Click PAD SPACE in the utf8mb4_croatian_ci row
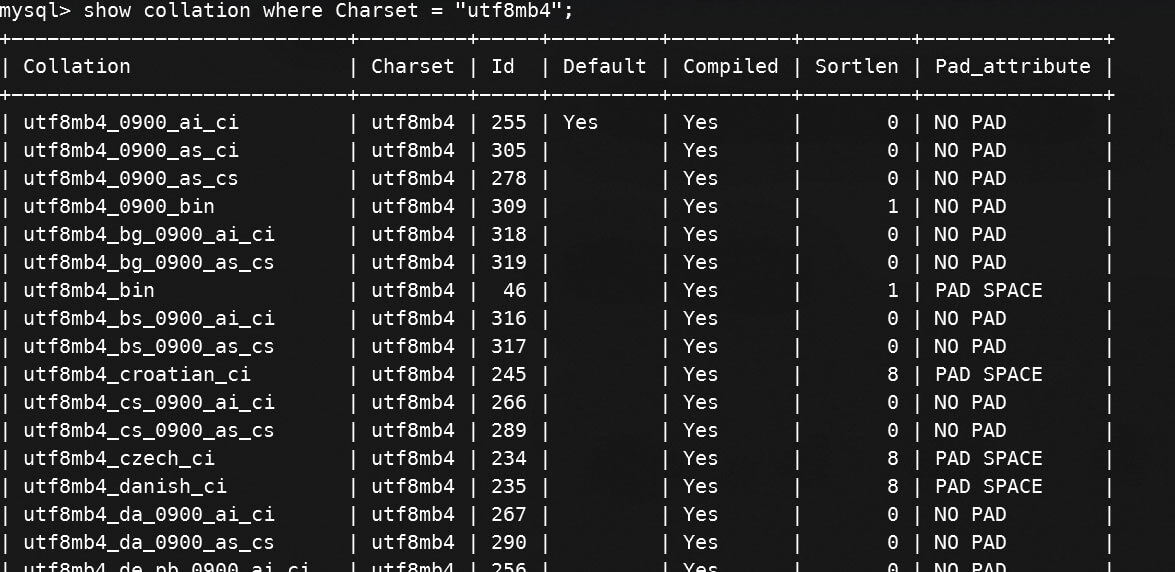 click(x=988, y=374)
